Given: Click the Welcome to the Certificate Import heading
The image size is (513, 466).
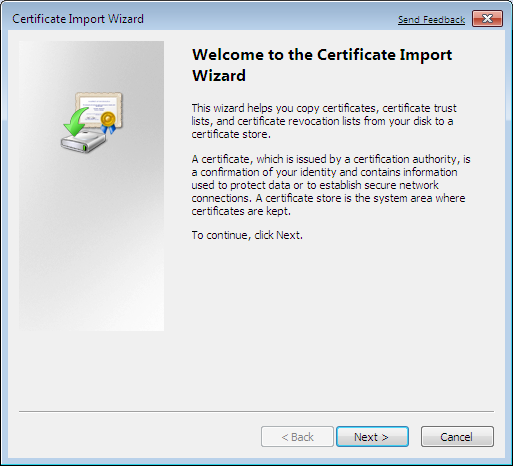Looking at the screenshot, I should pyautogui.click(x=322, y=55).
